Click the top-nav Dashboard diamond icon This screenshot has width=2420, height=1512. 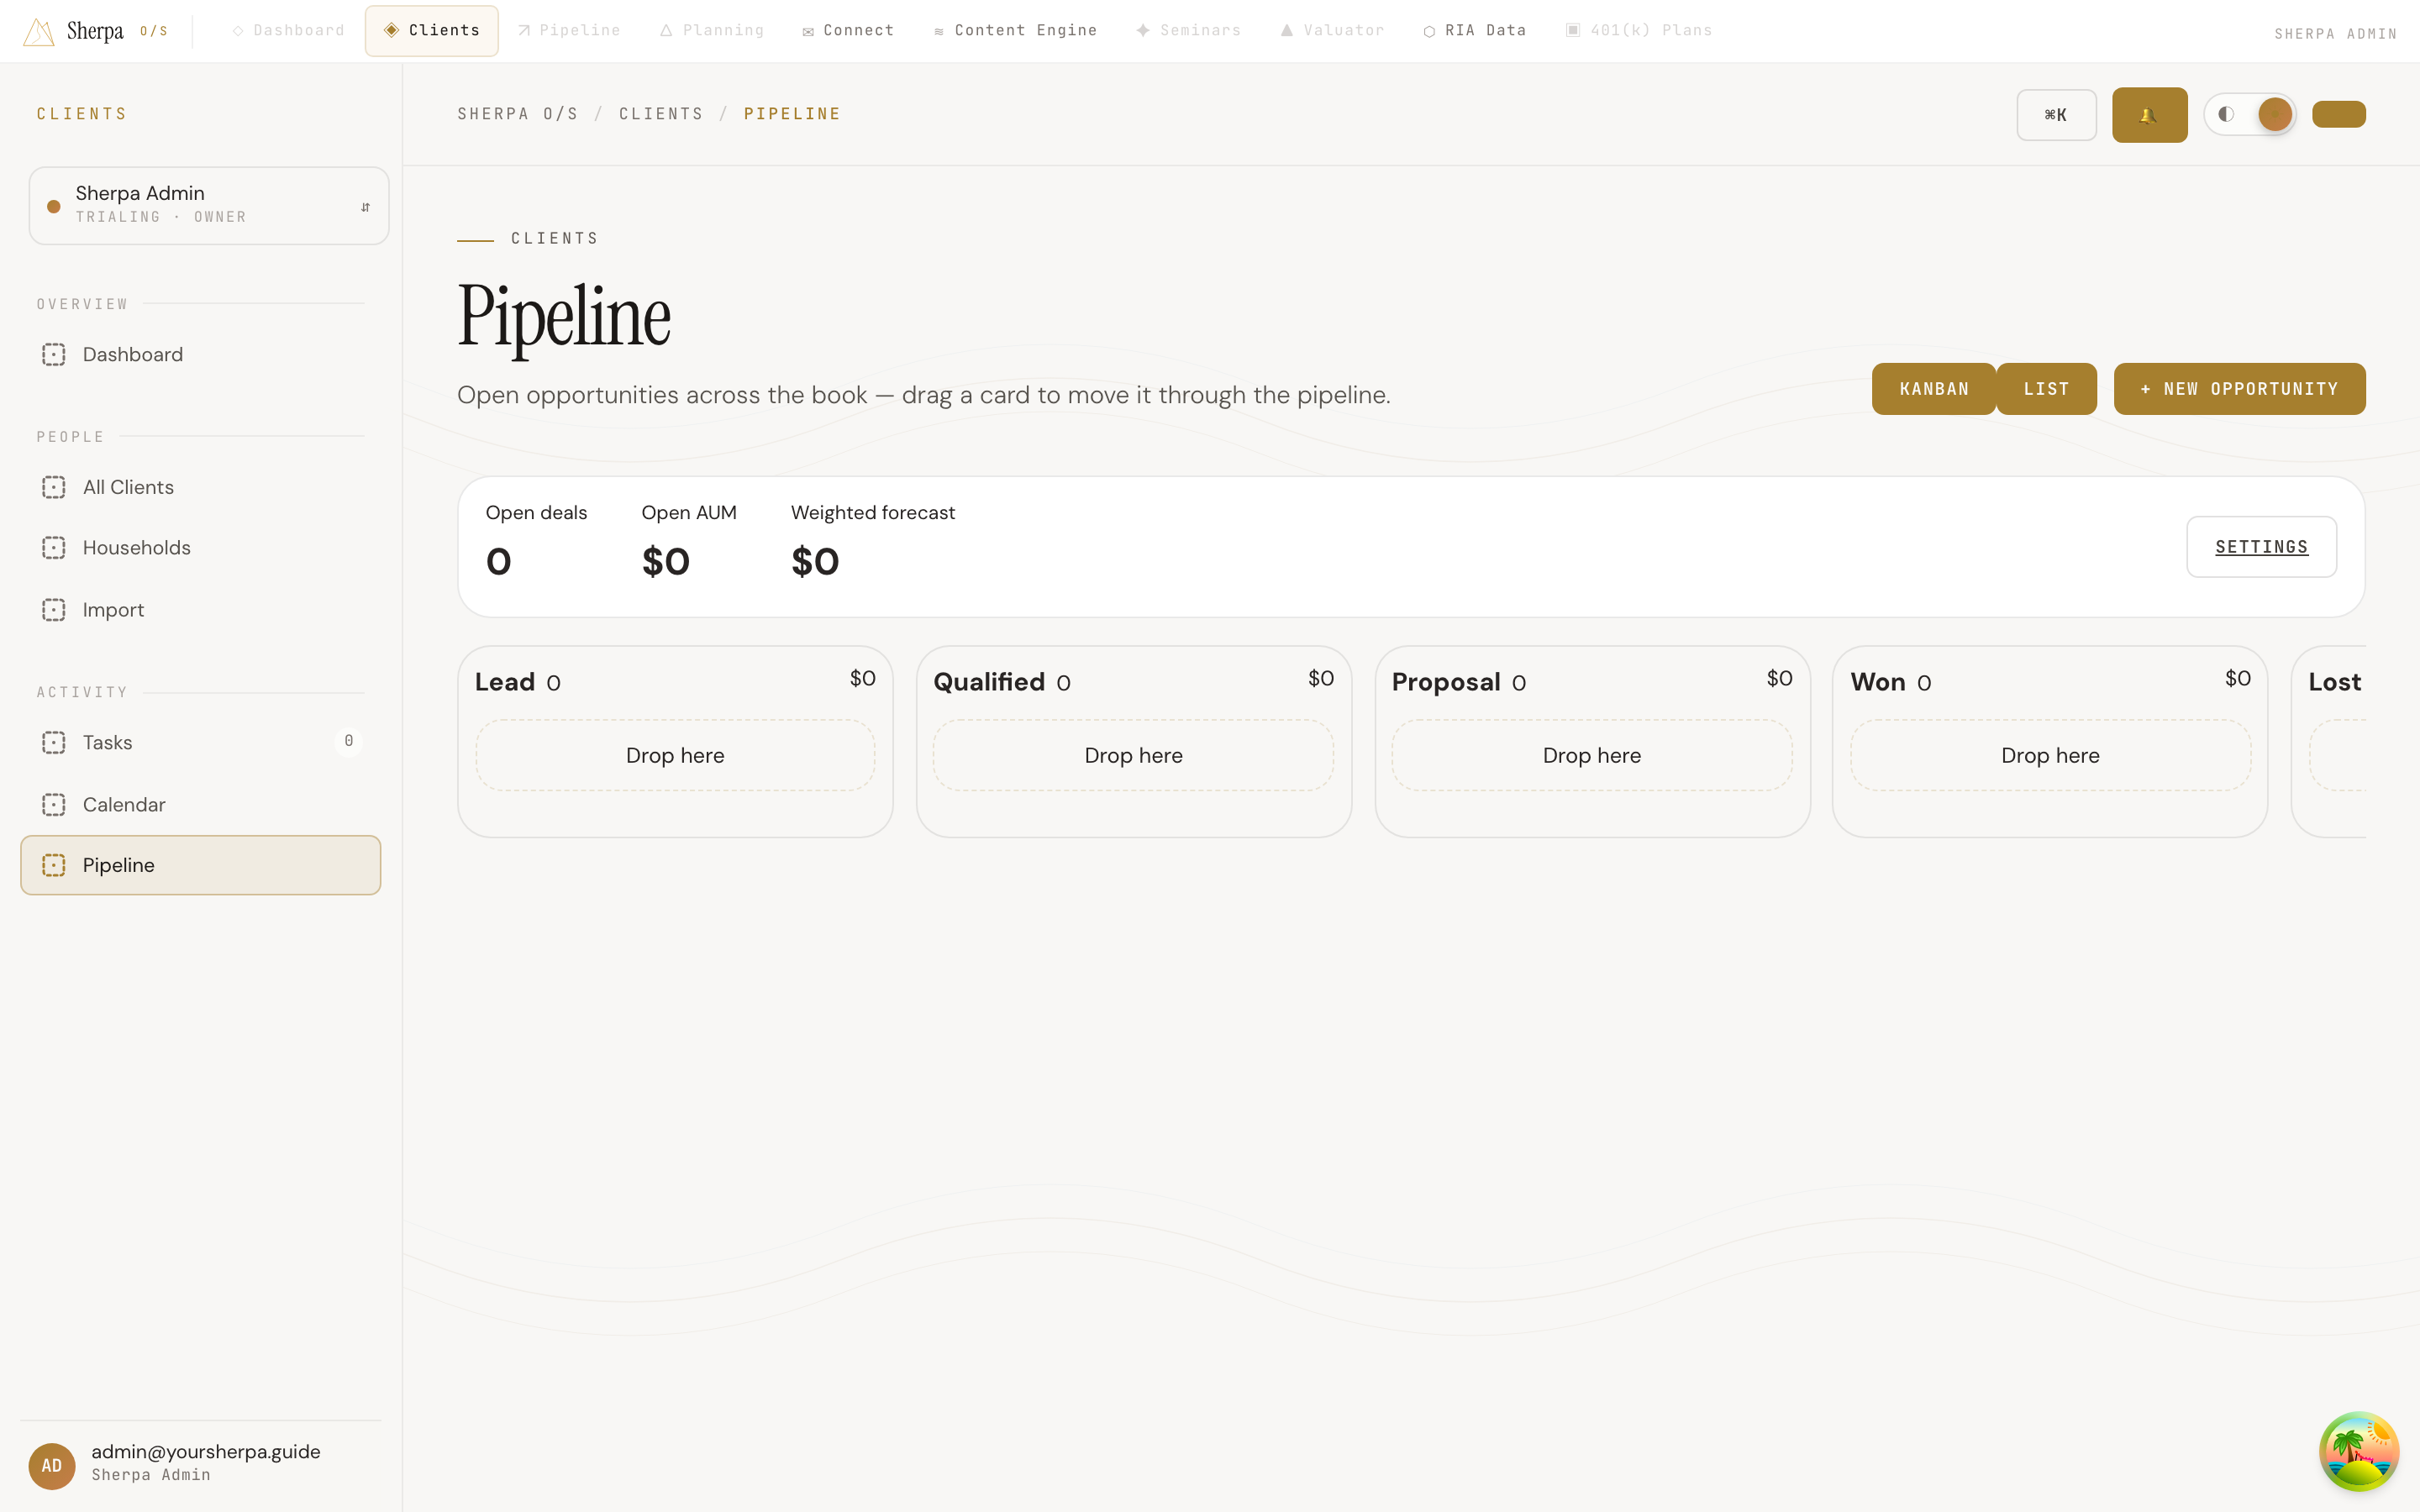(238, 31)
